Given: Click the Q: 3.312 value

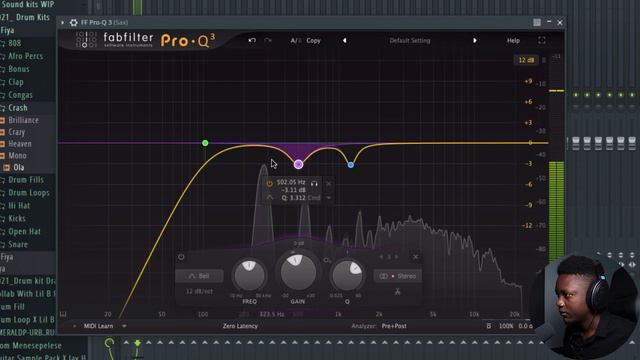Looking at the screenshot, I should pyautogui.click(x=293, y=198).
